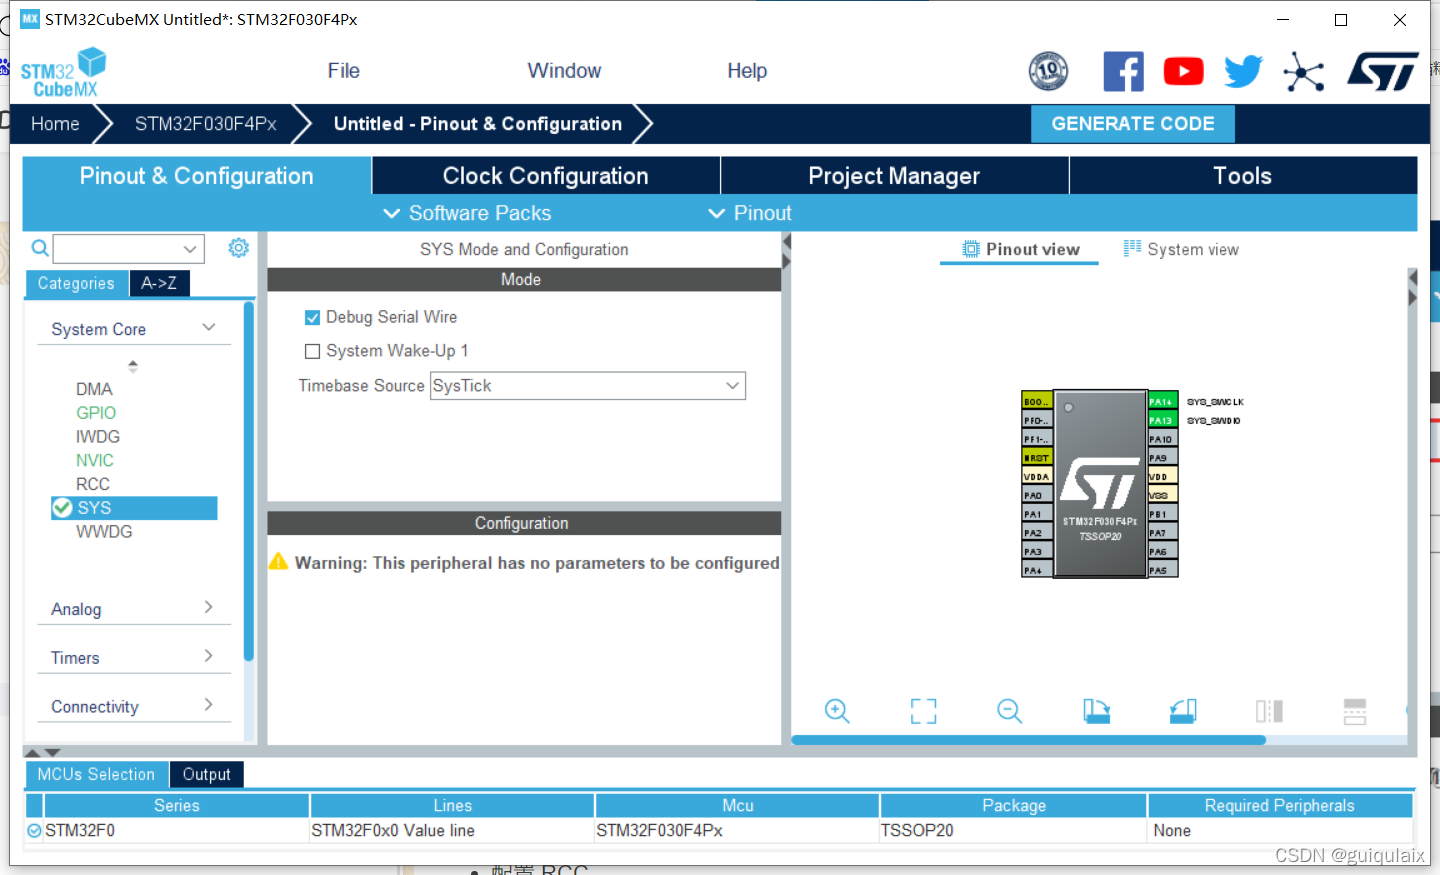The width and height of the screenshot is (1440, 875).
Task: Open the File menu
Action: tap(343, 71)
